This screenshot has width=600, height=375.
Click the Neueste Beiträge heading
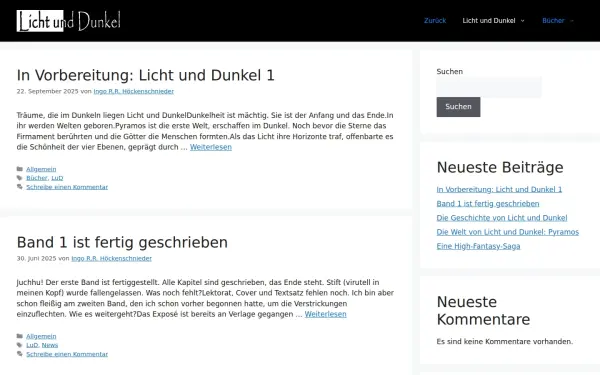point(500,167)
